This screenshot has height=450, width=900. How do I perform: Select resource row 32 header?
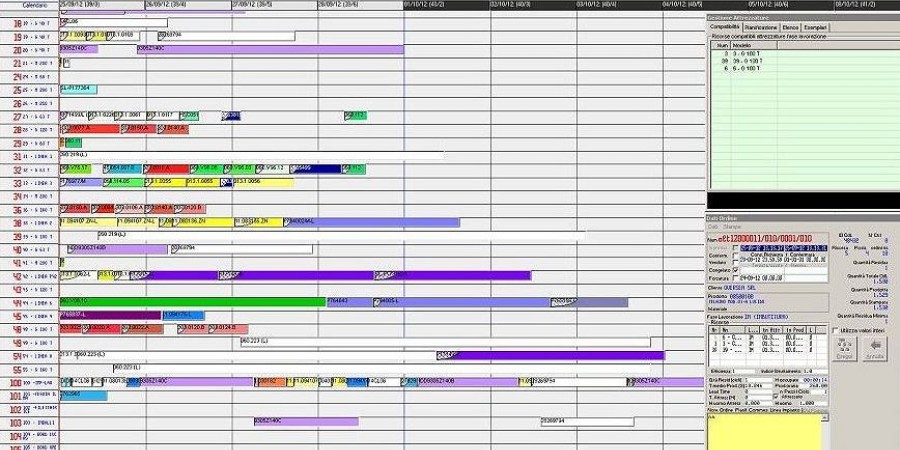pos(29,170)
